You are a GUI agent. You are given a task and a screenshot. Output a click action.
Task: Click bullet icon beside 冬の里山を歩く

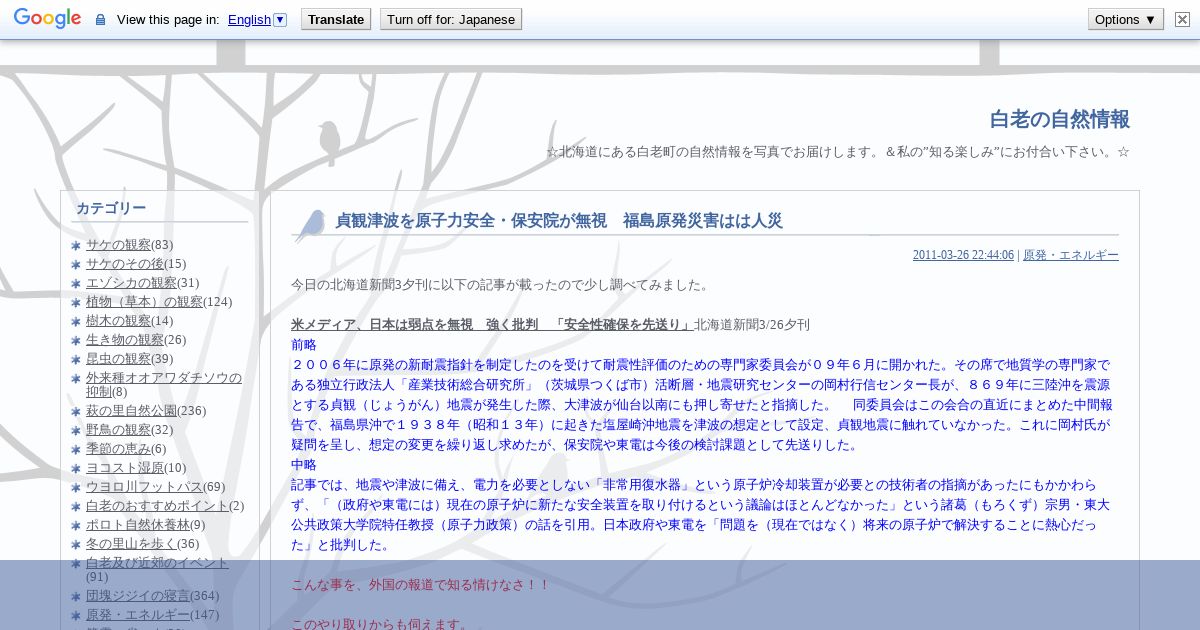click(x=77, y=545)
